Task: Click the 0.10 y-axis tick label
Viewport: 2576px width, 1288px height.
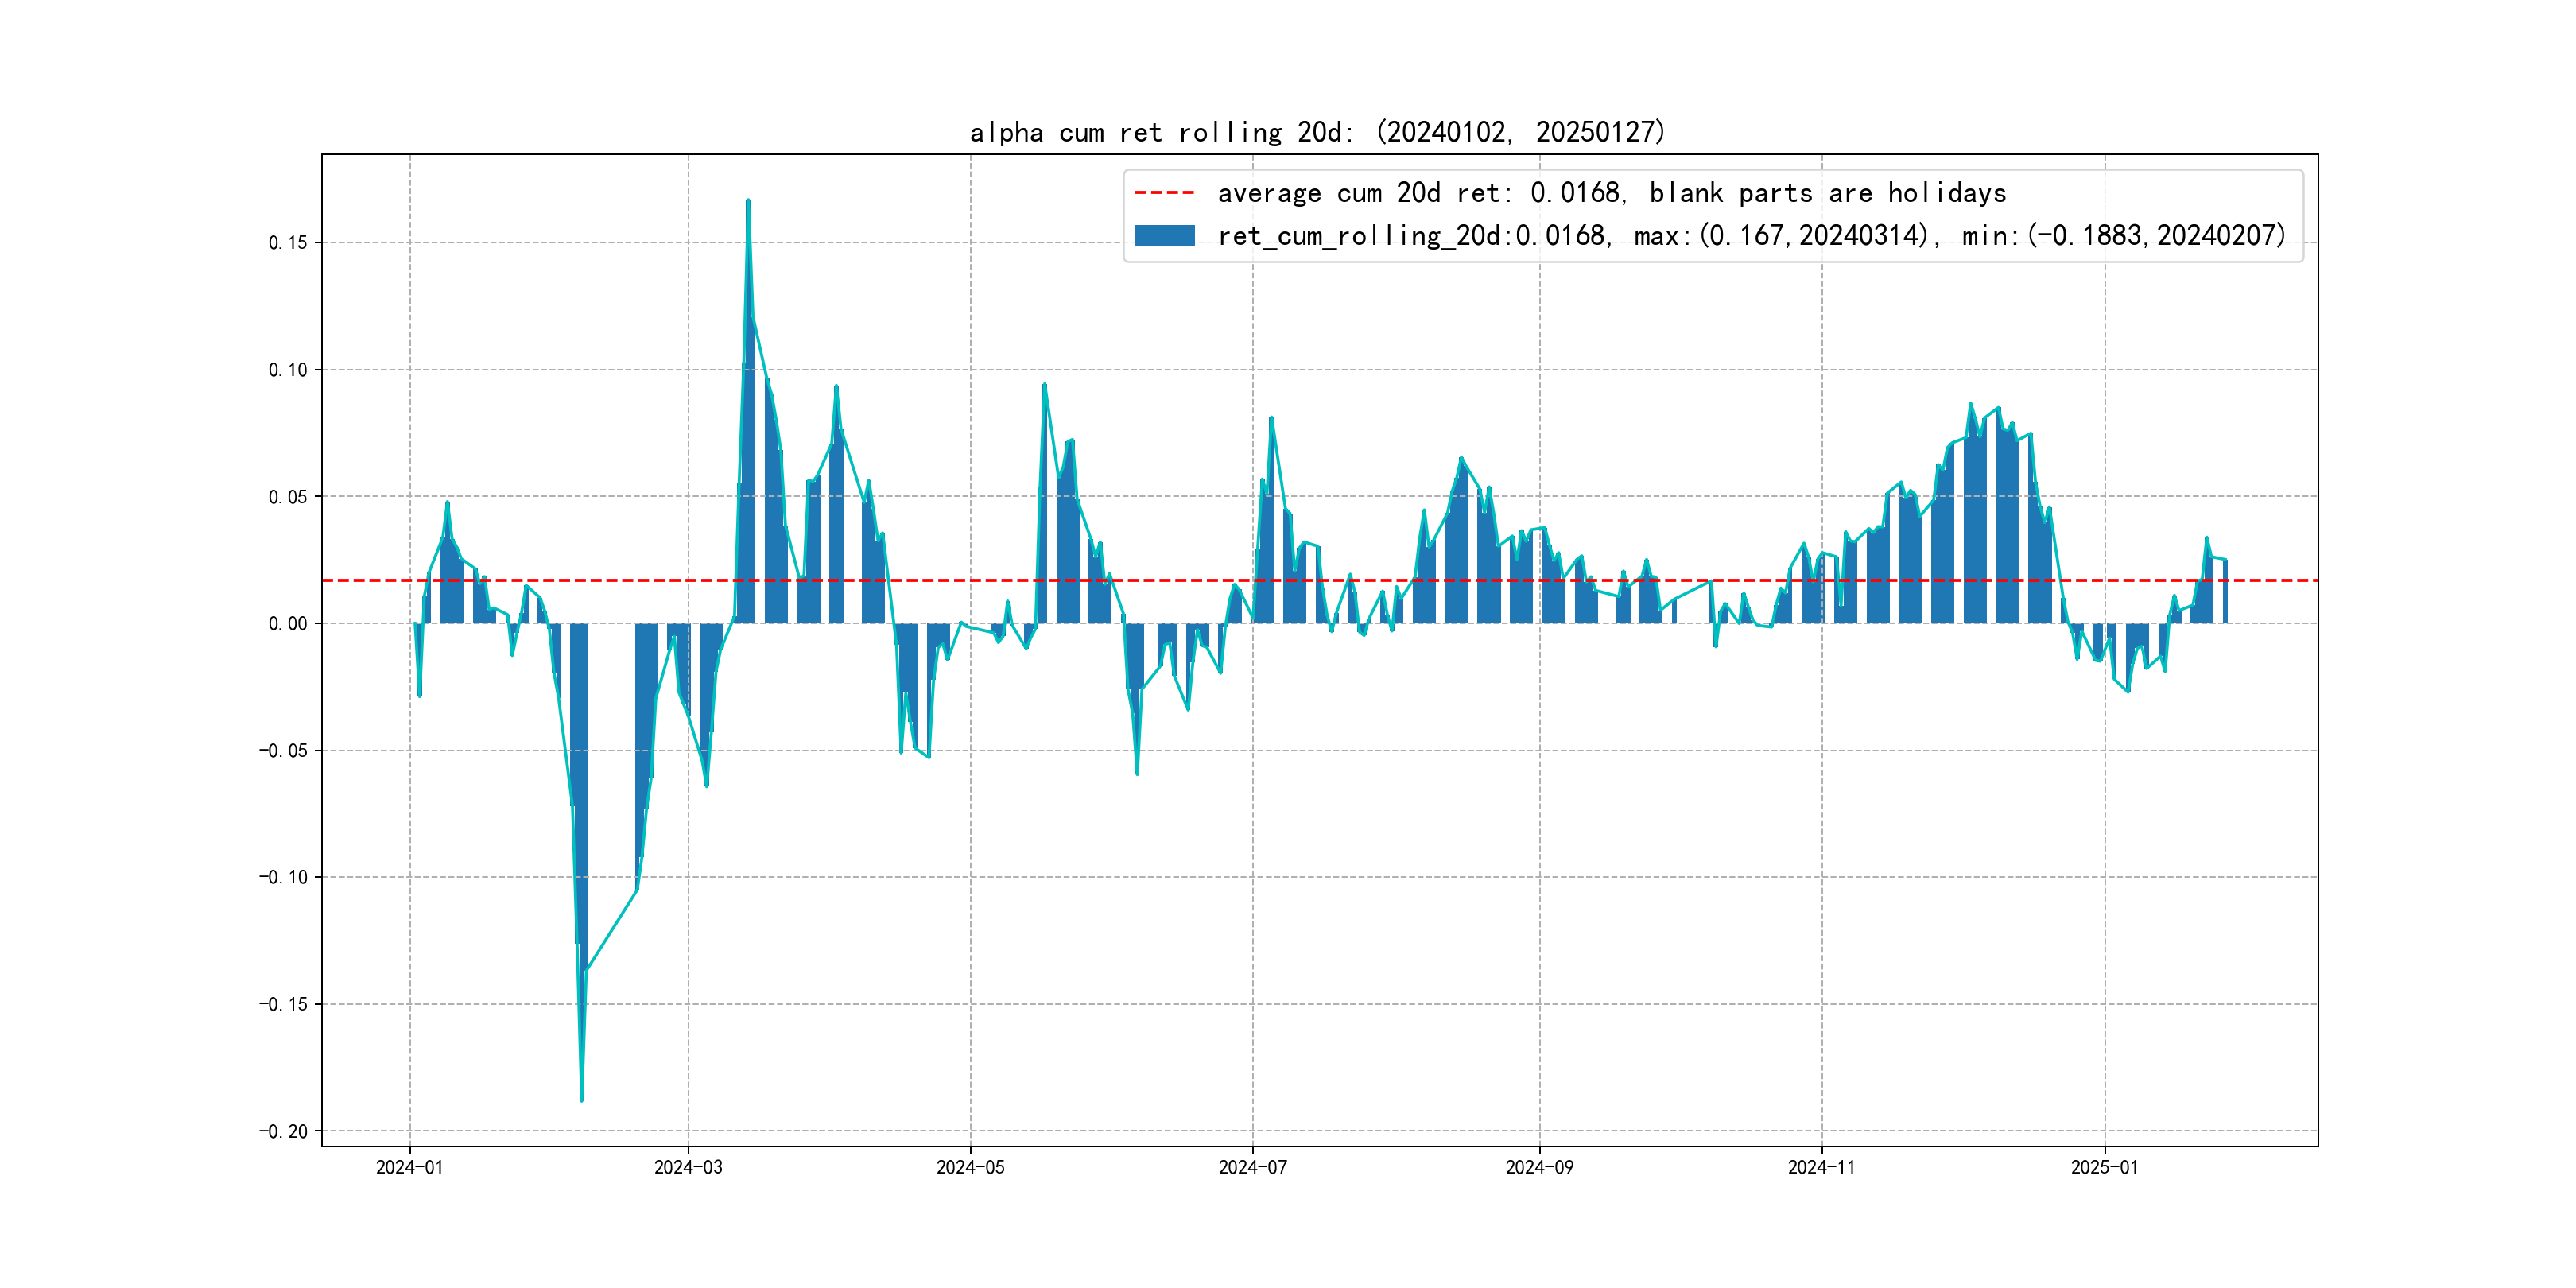Action: point(287,370)
